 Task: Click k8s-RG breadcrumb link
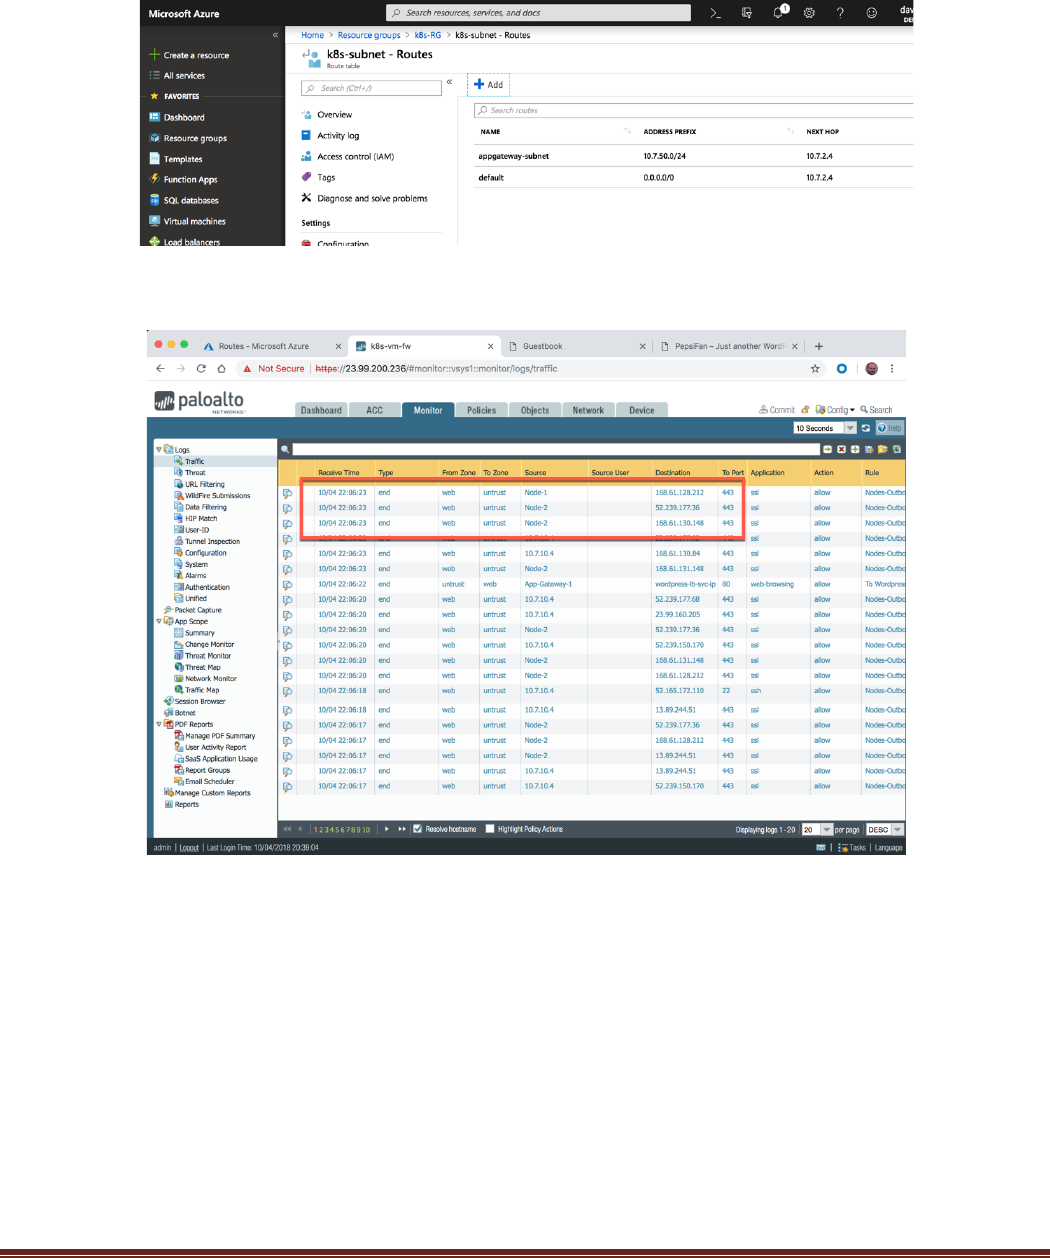[x=428, y=35]
